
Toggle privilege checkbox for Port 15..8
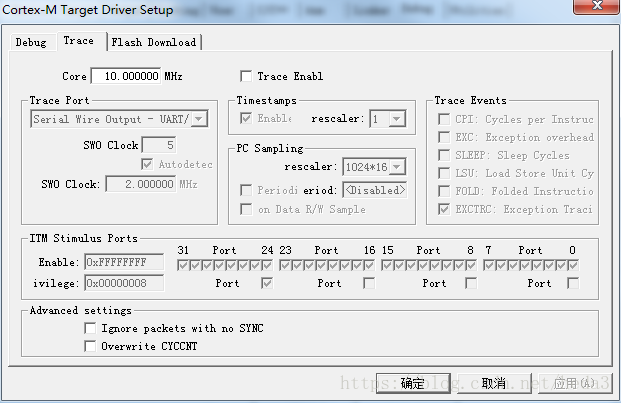click(471, 283)
